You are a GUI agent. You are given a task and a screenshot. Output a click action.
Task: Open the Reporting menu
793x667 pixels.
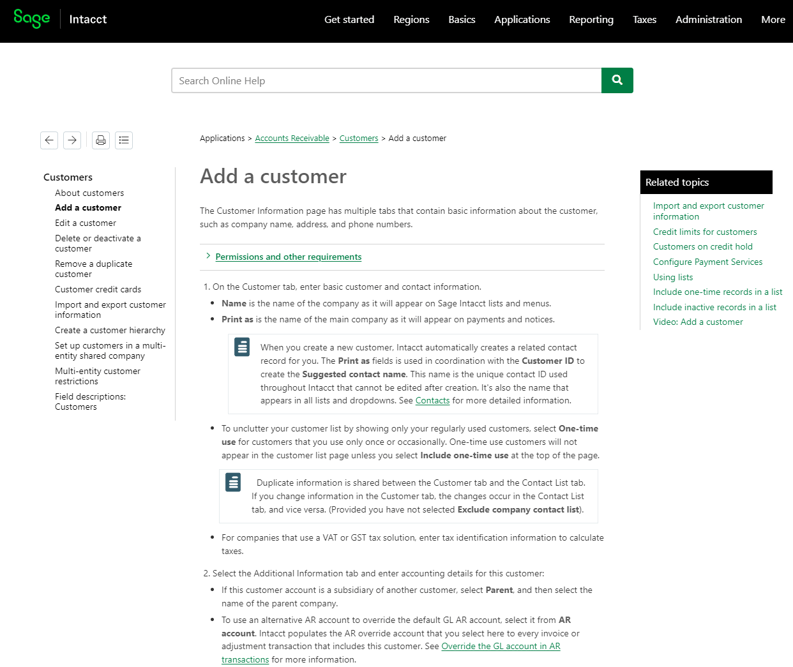point(591,20)
